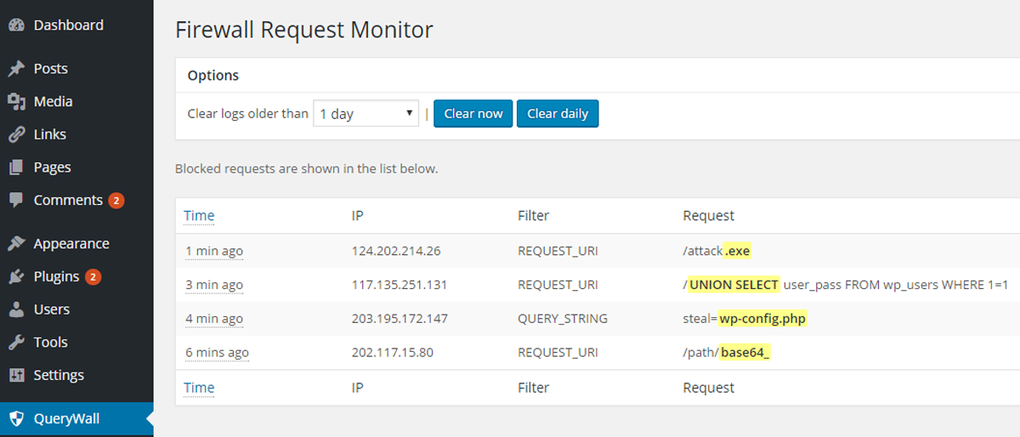Screen dimensions: 1020x437
Task: Go to Settings in sidebar
Action: (x=58, y=376)
